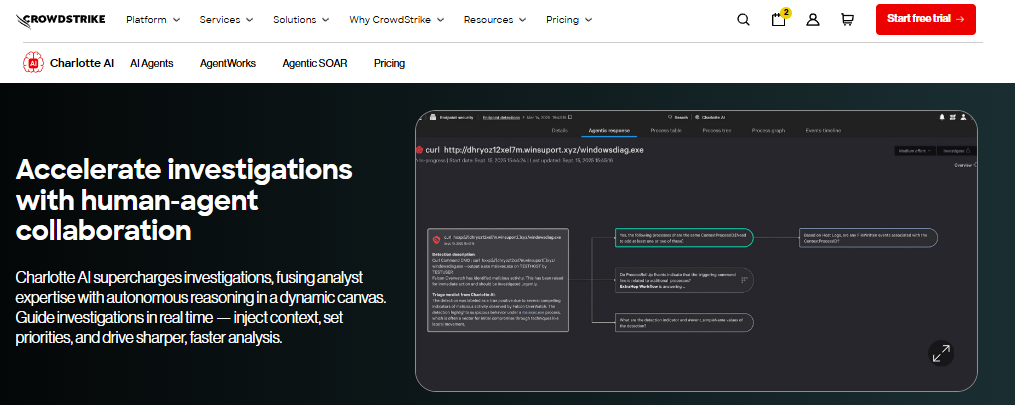The width and height of the screenshot is (1015, 405).
Task: Expand the Resources menu
Action: (x=495, y=19)
